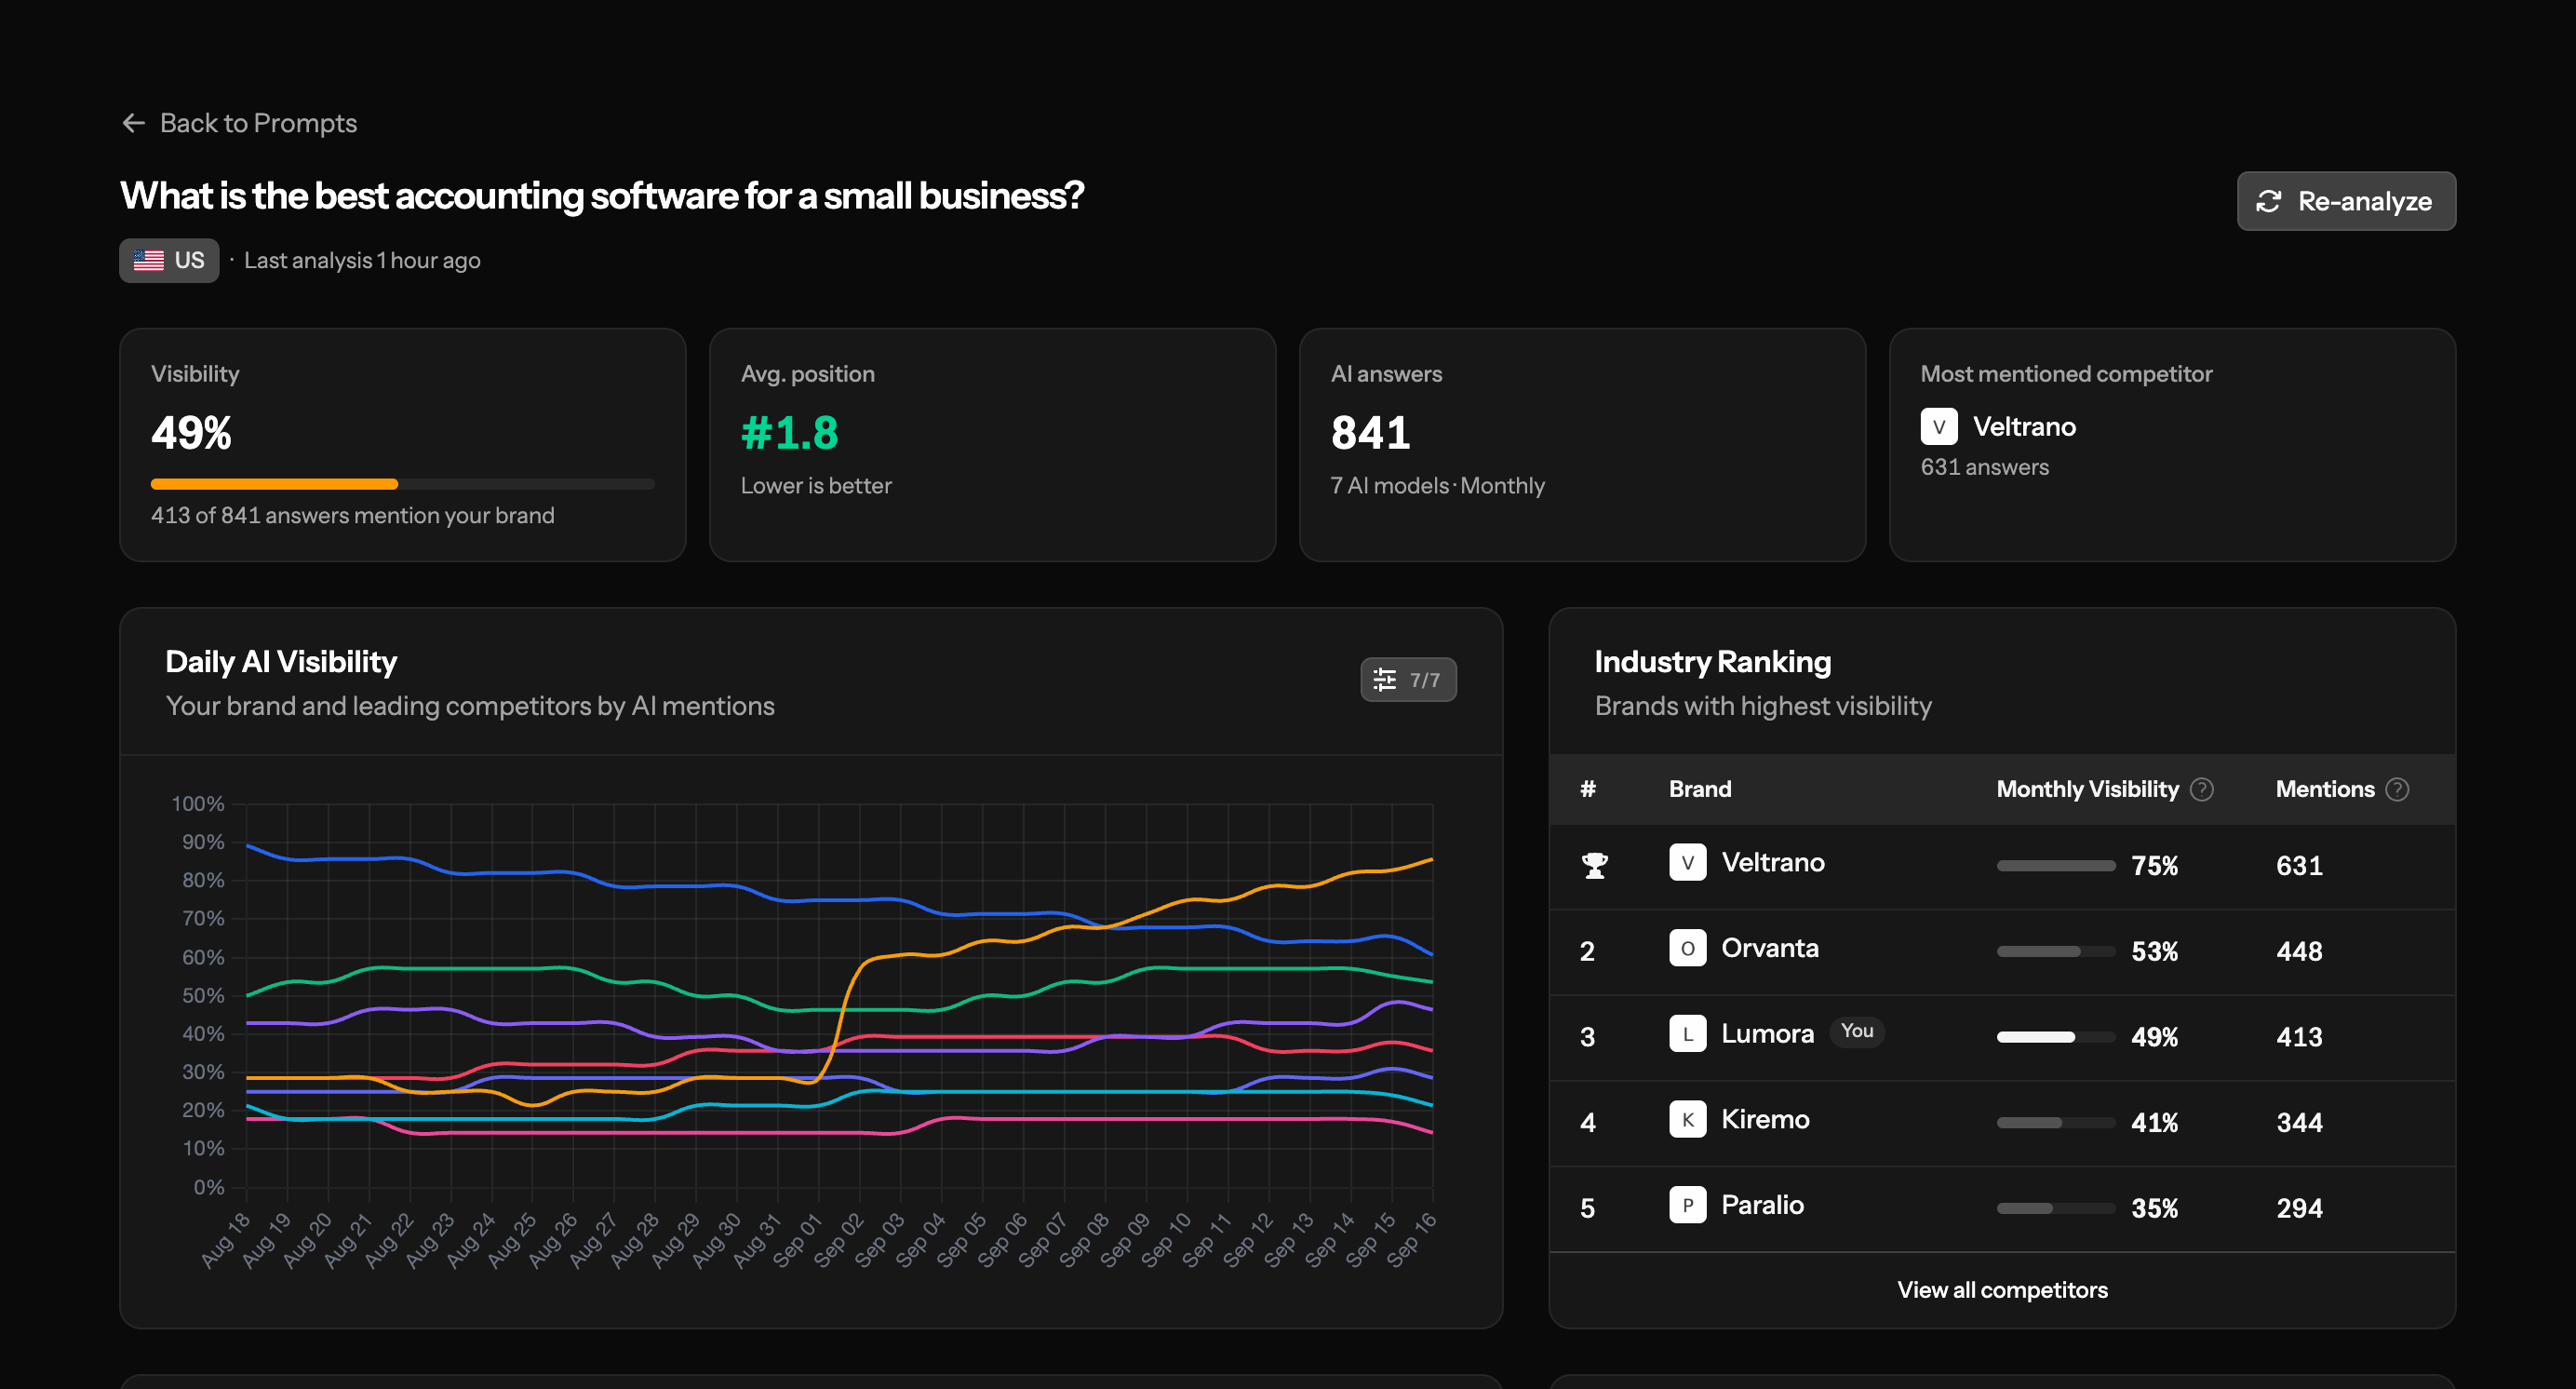2576x1389 pixels.
Task: Select the Kiremo row name
Action: pos(1765,1120)
